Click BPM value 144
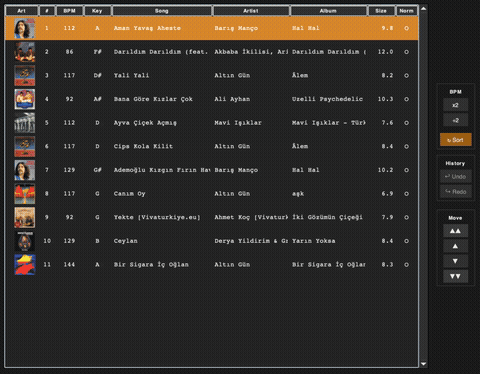The width and height of the screenshot is (480, 374). coord(69,265)
